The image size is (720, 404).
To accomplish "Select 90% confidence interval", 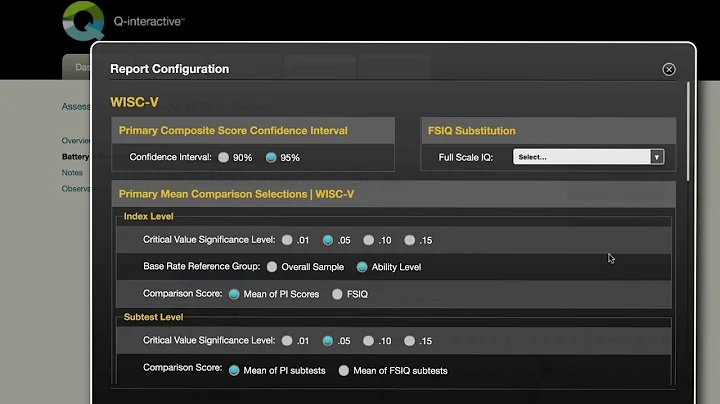I will click(x=224, y=157).
